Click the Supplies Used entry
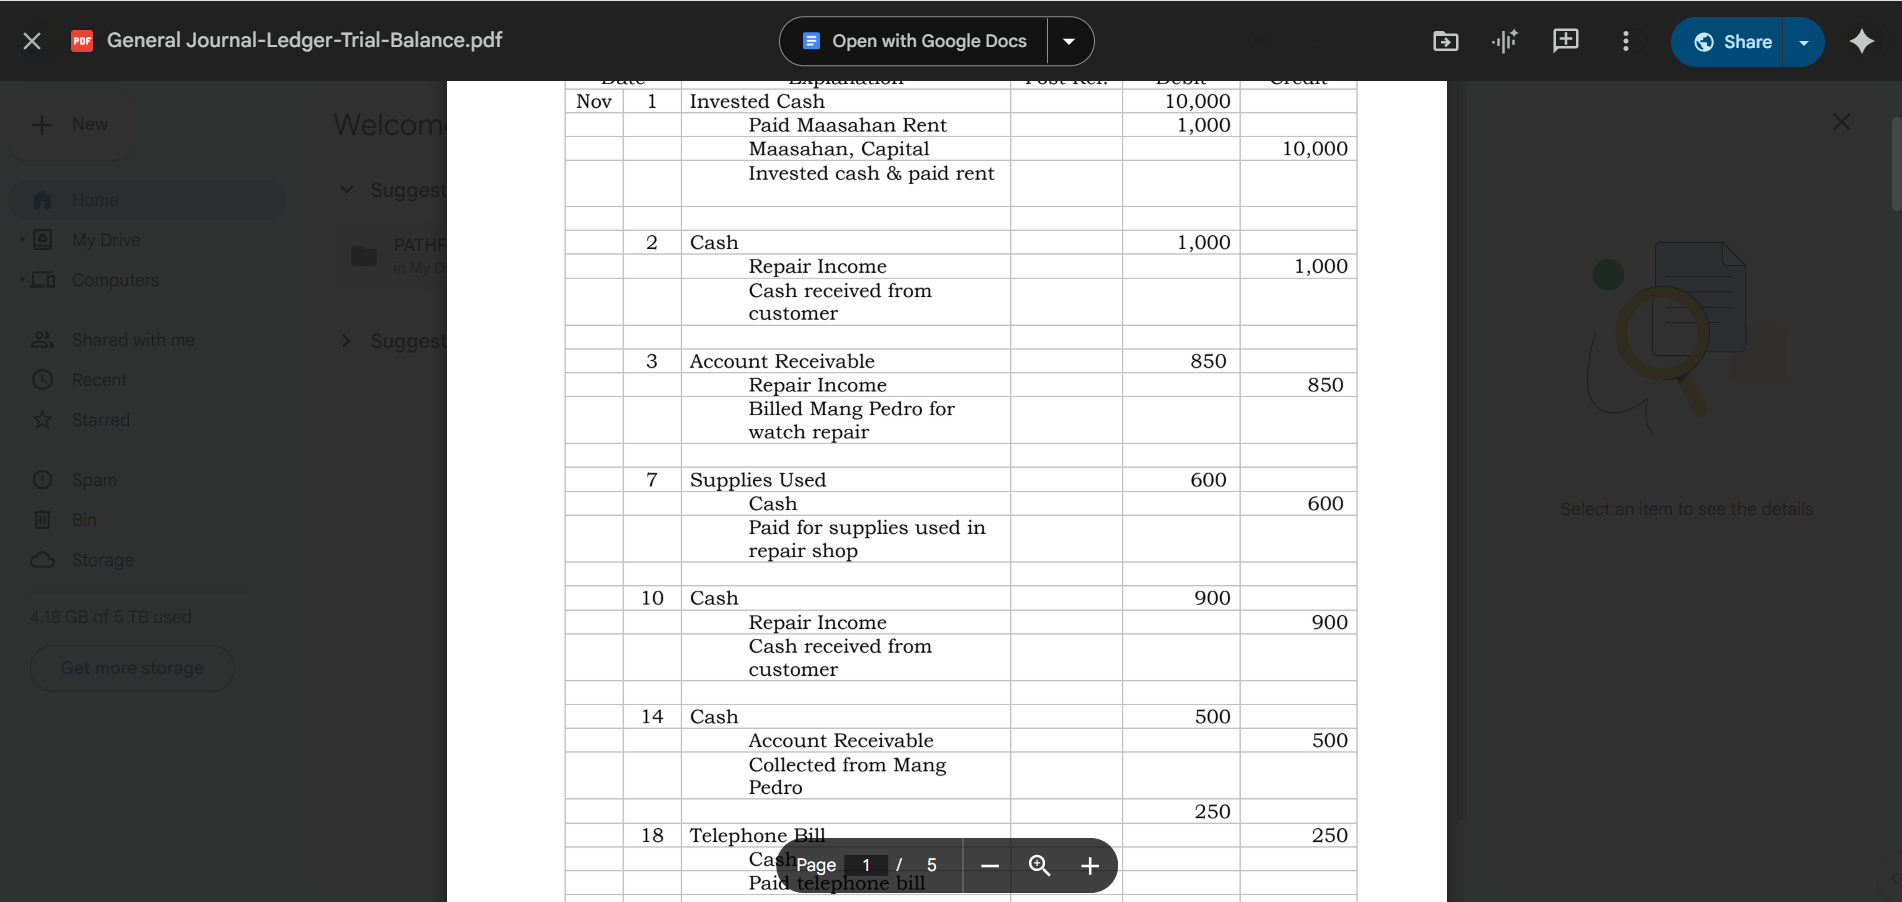The image size is (1902, 902). click(x=758, y=480)
